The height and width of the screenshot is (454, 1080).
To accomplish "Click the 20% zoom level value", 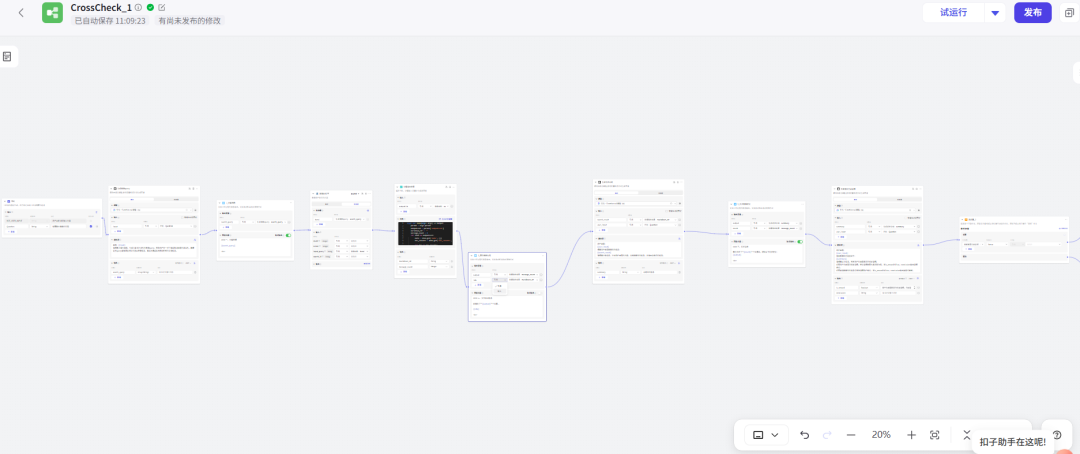I will 881,435.
